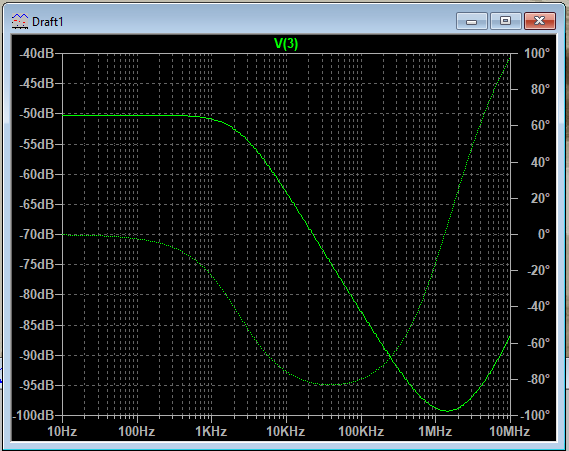This screenshot has height=451, width=569.
Task: Click the 0° phase axis label
Action: pyautogui.click(x=544, y=234)
